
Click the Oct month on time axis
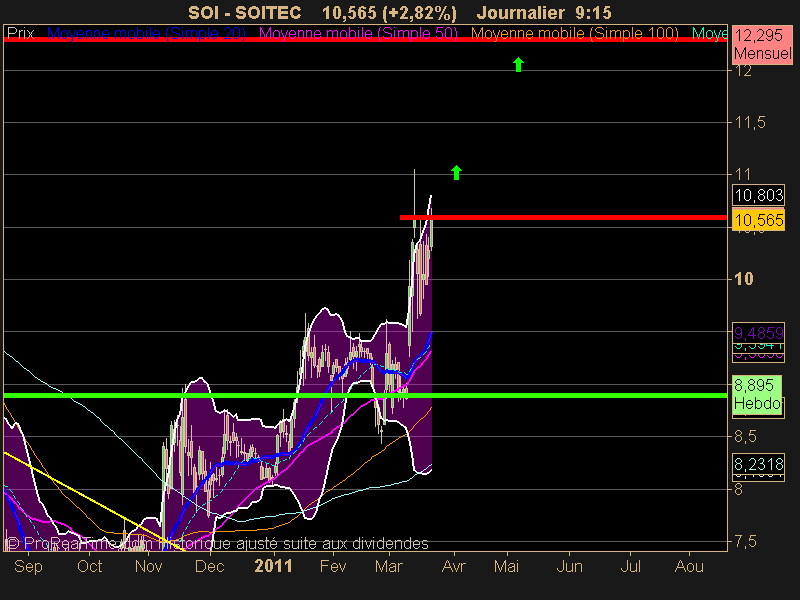click(x=89, y=566)
